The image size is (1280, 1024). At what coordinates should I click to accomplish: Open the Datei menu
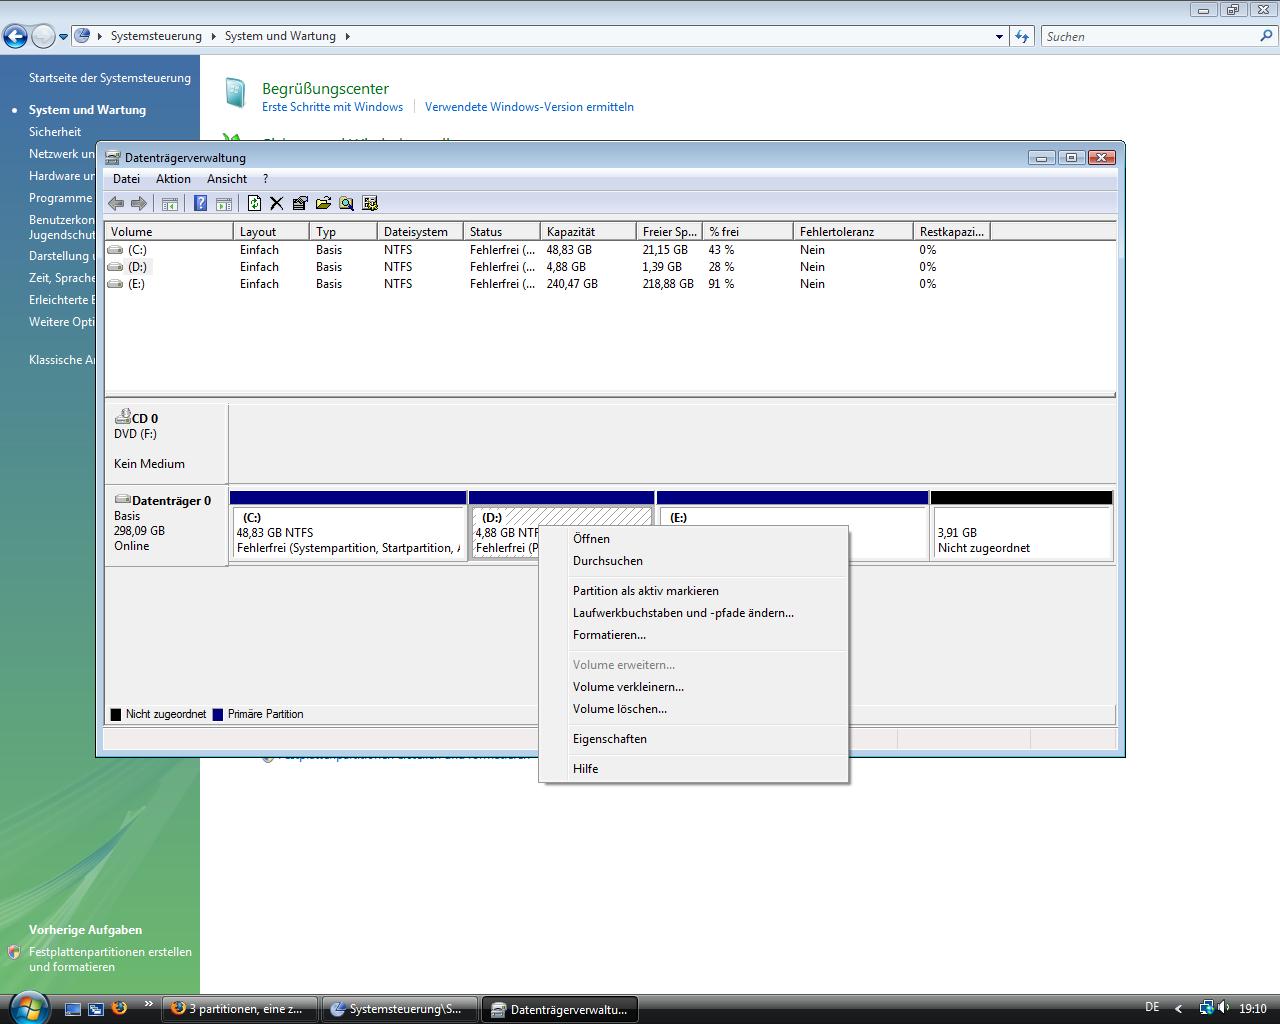(x=127, y=179)
